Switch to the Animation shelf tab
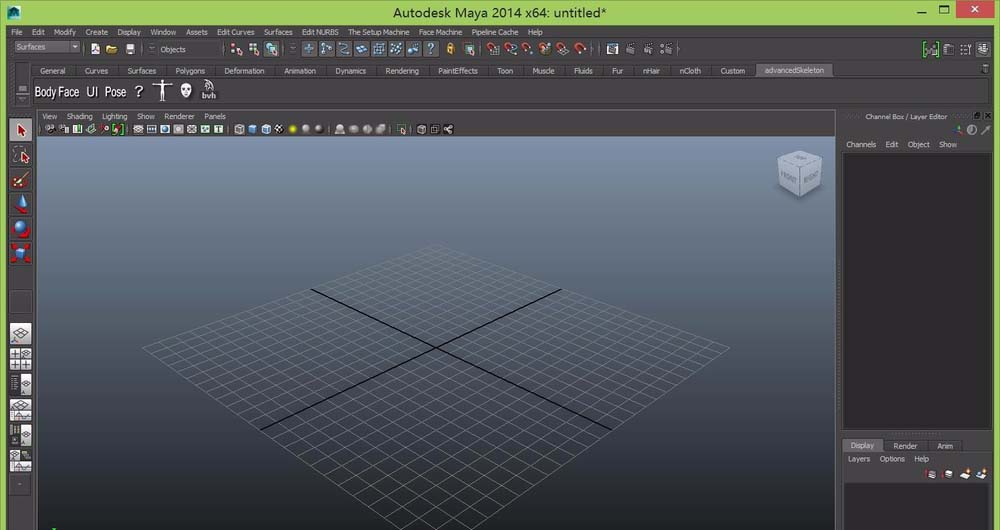1000x530 pixels. pyautogui.click(x=300, y=71)
